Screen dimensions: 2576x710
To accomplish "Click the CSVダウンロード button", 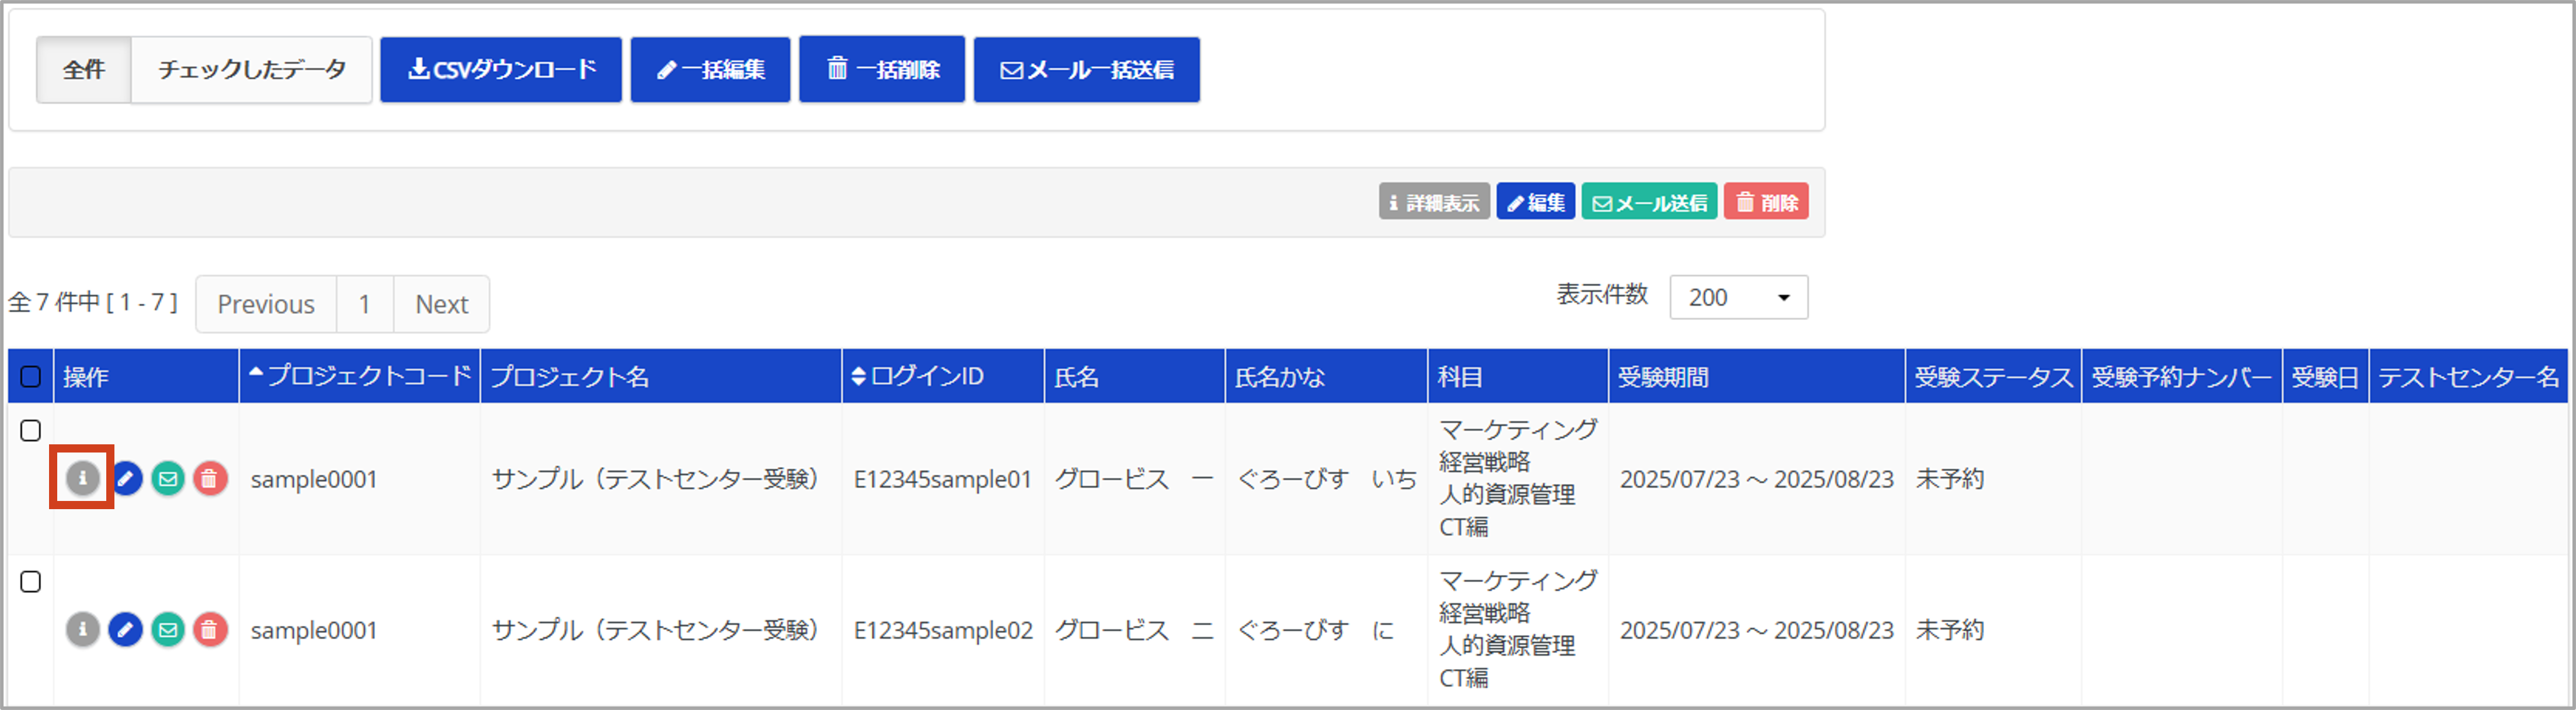I will [x=501, y=70].
